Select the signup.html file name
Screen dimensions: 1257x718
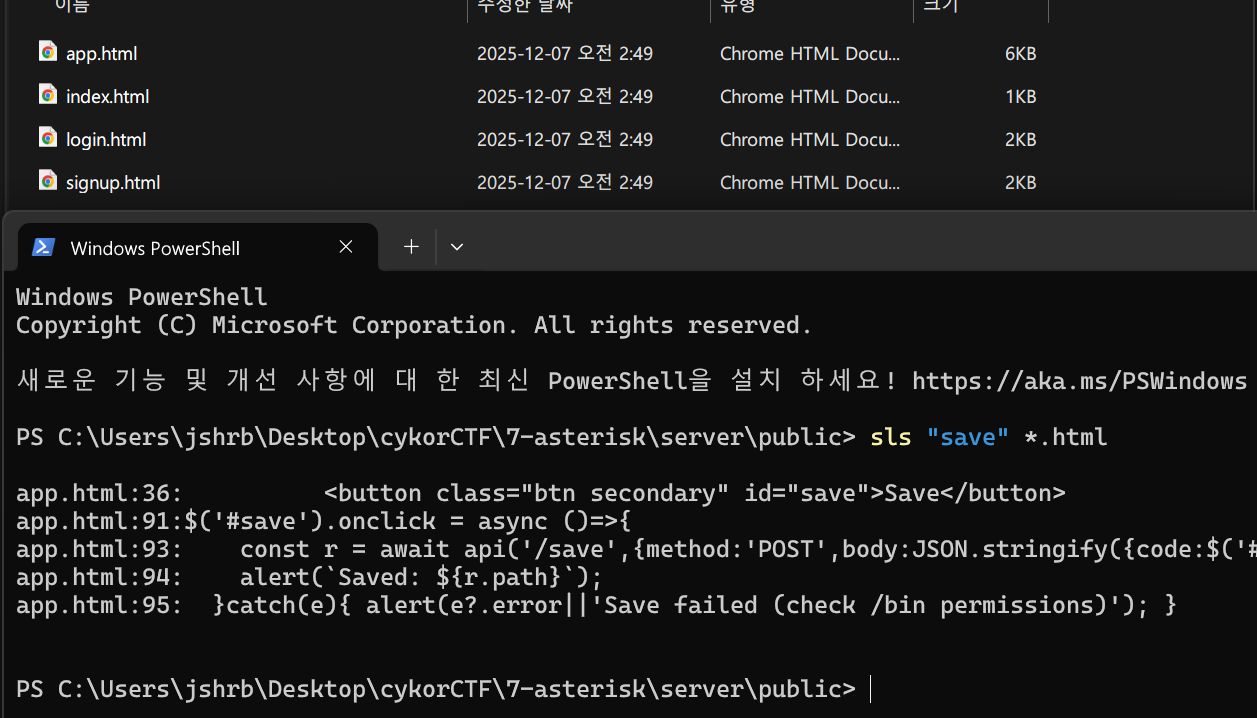113,183
